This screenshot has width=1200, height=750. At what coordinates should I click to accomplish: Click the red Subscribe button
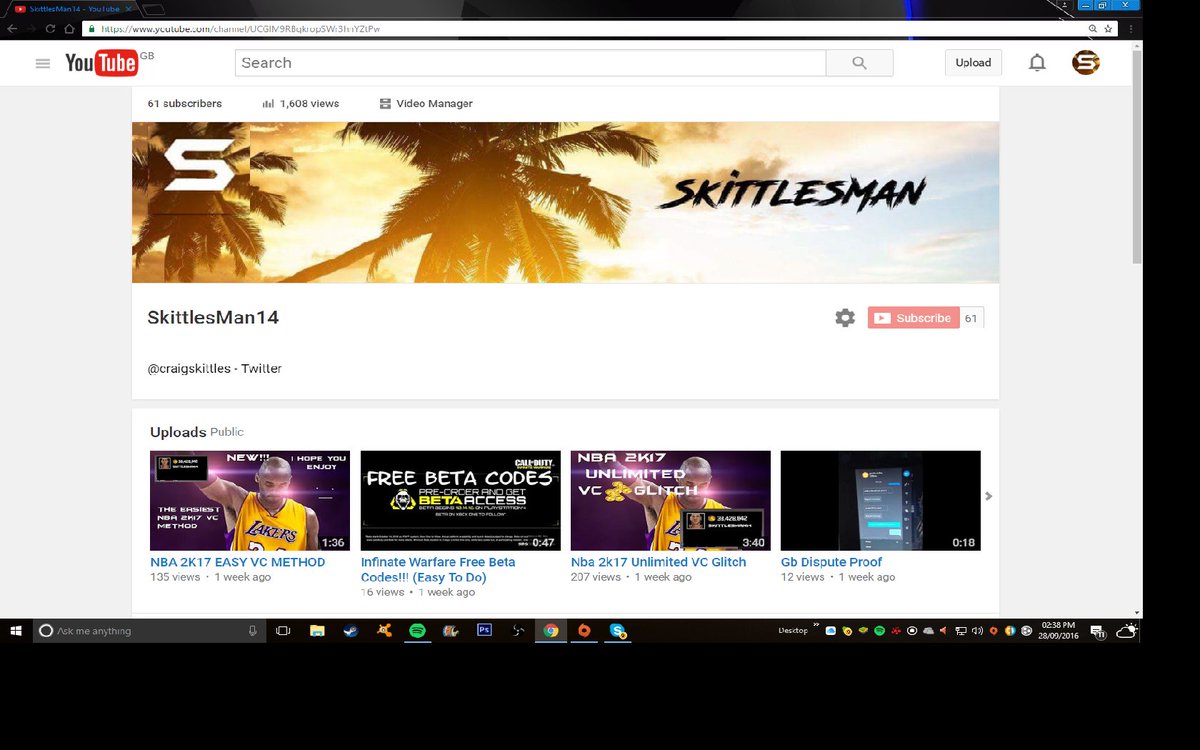coord(913,318)
